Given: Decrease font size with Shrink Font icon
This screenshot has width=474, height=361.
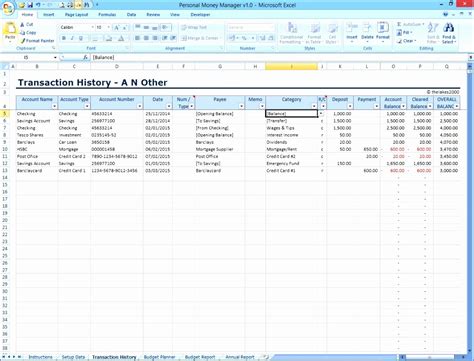Looking at the screenshot, I should (125, 28).
